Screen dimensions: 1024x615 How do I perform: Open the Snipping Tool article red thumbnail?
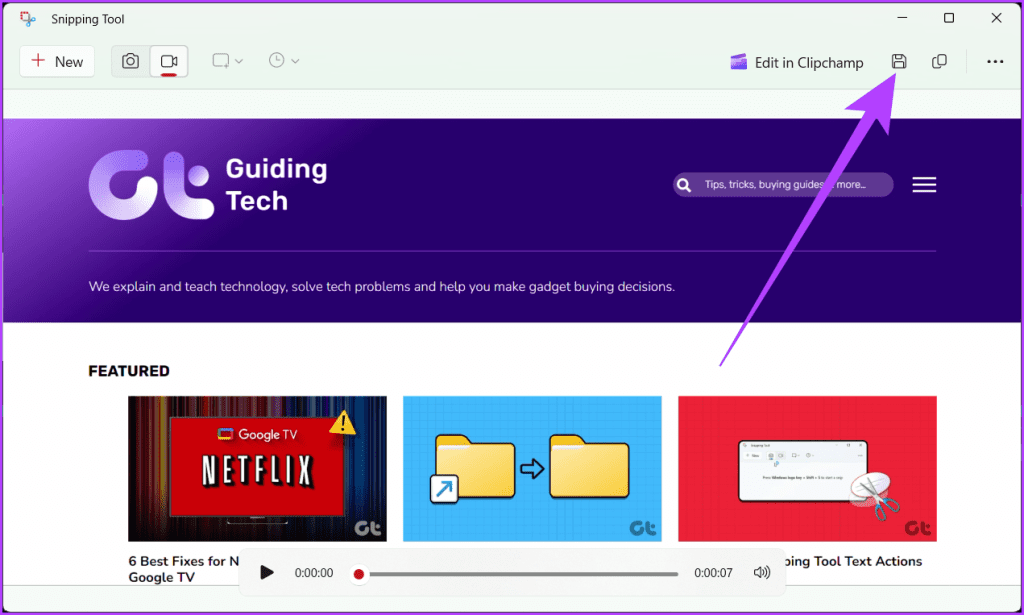[x=807, y=469]
